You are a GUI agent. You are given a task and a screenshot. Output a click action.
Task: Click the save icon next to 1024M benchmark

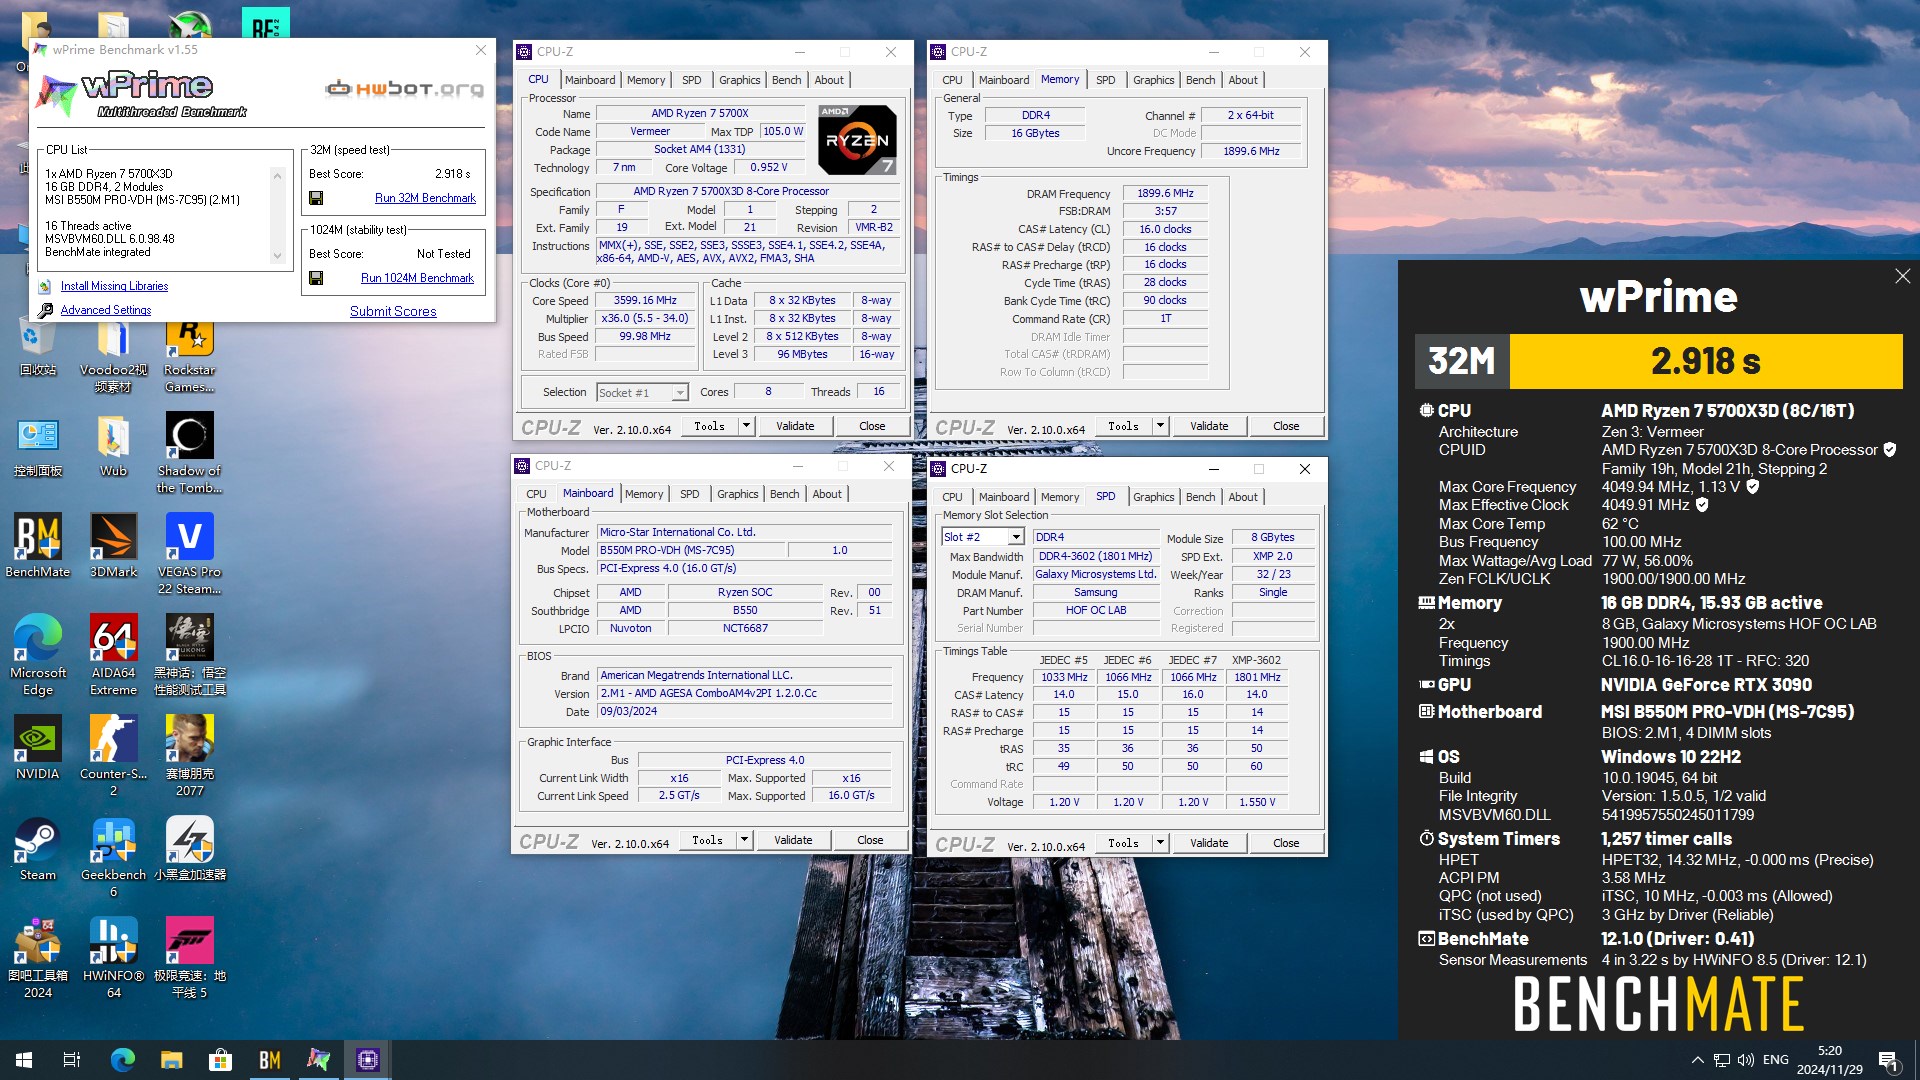316,278
